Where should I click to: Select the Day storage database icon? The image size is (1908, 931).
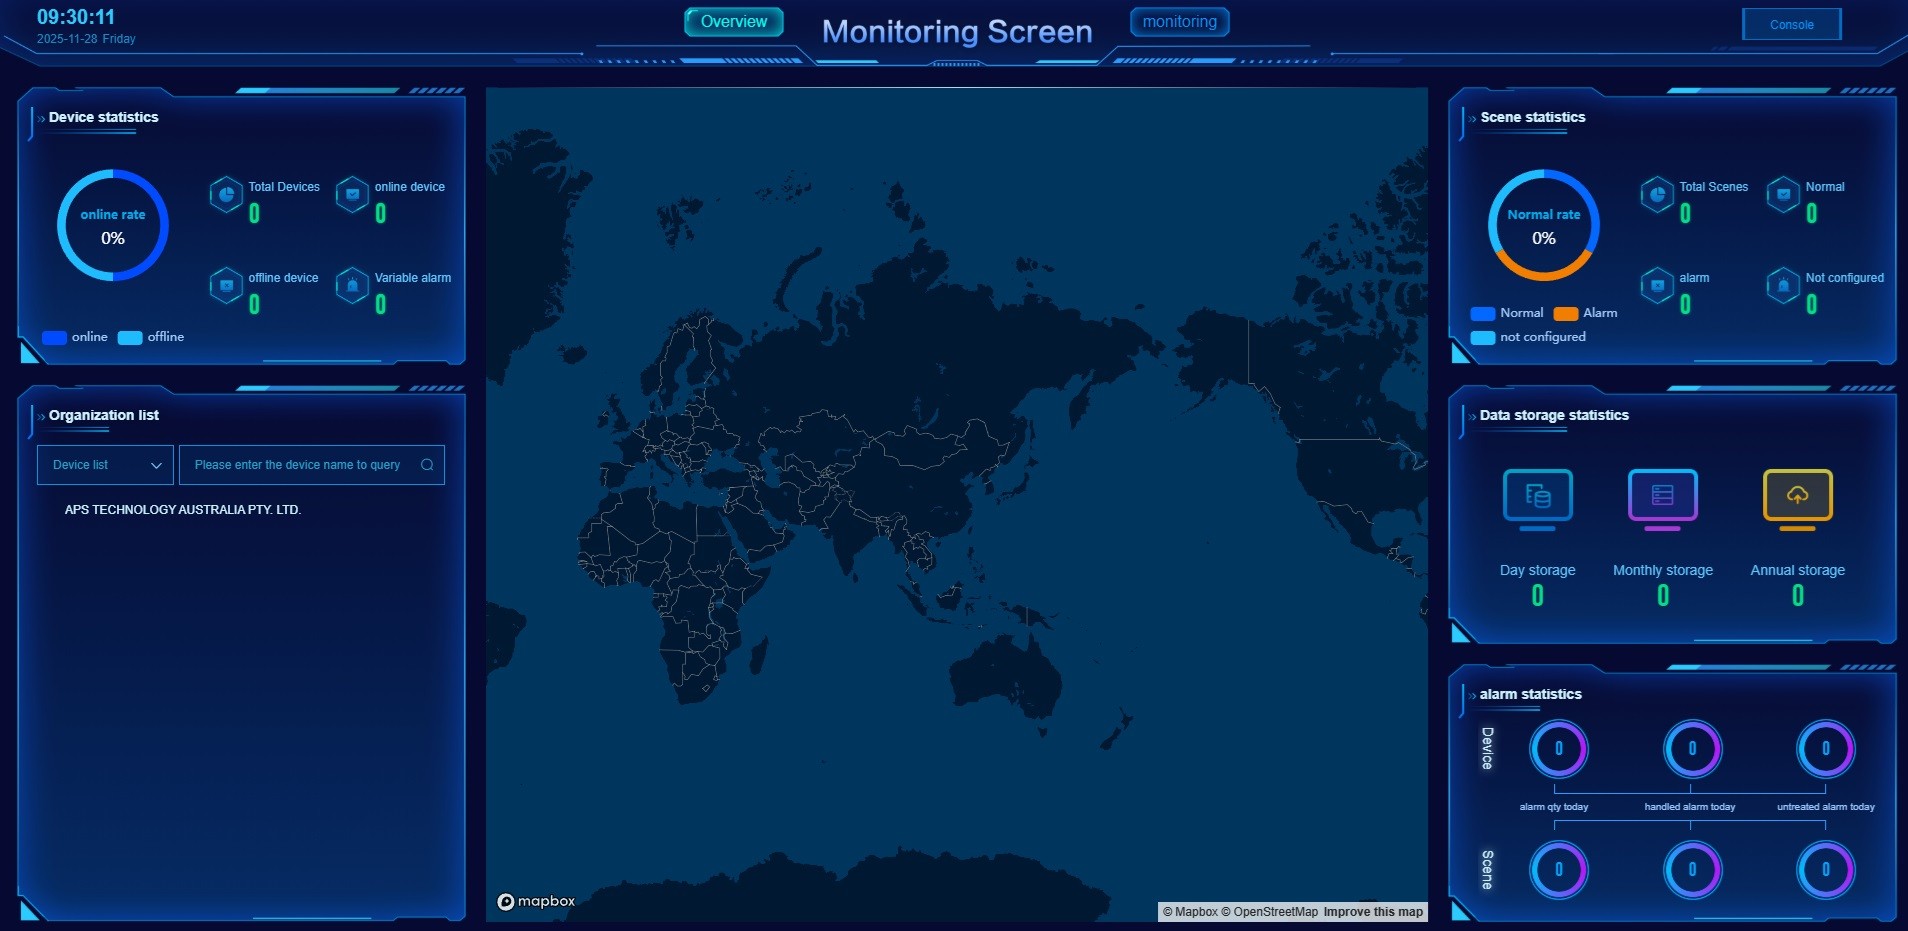pos(1537,498)
